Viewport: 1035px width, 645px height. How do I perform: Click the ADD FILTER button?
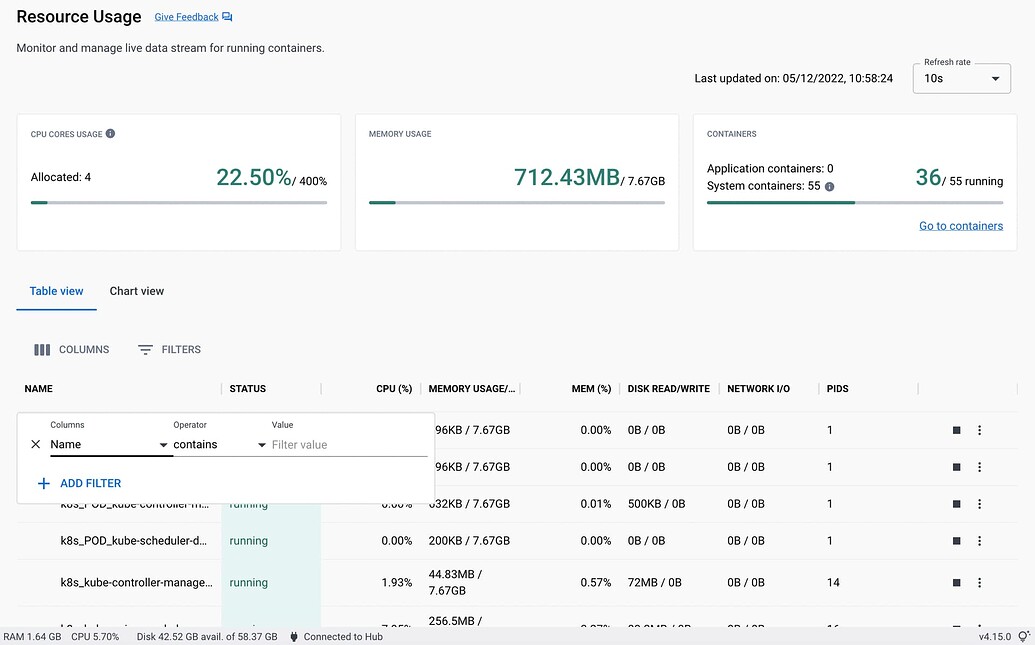click(x=78, y=483)
